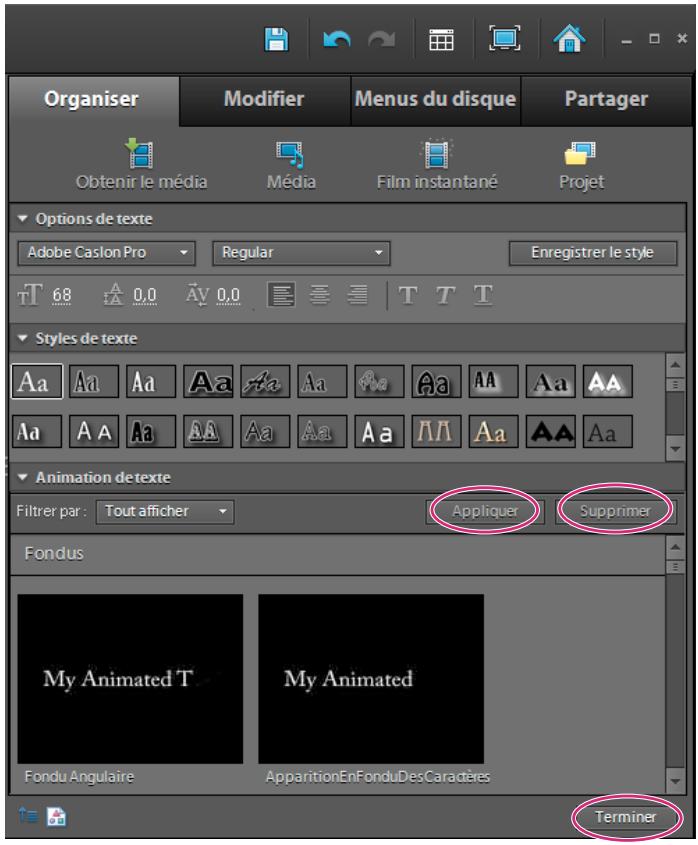Open the grid layout icon in top bar
698x845 pixels.
[440, 40]
